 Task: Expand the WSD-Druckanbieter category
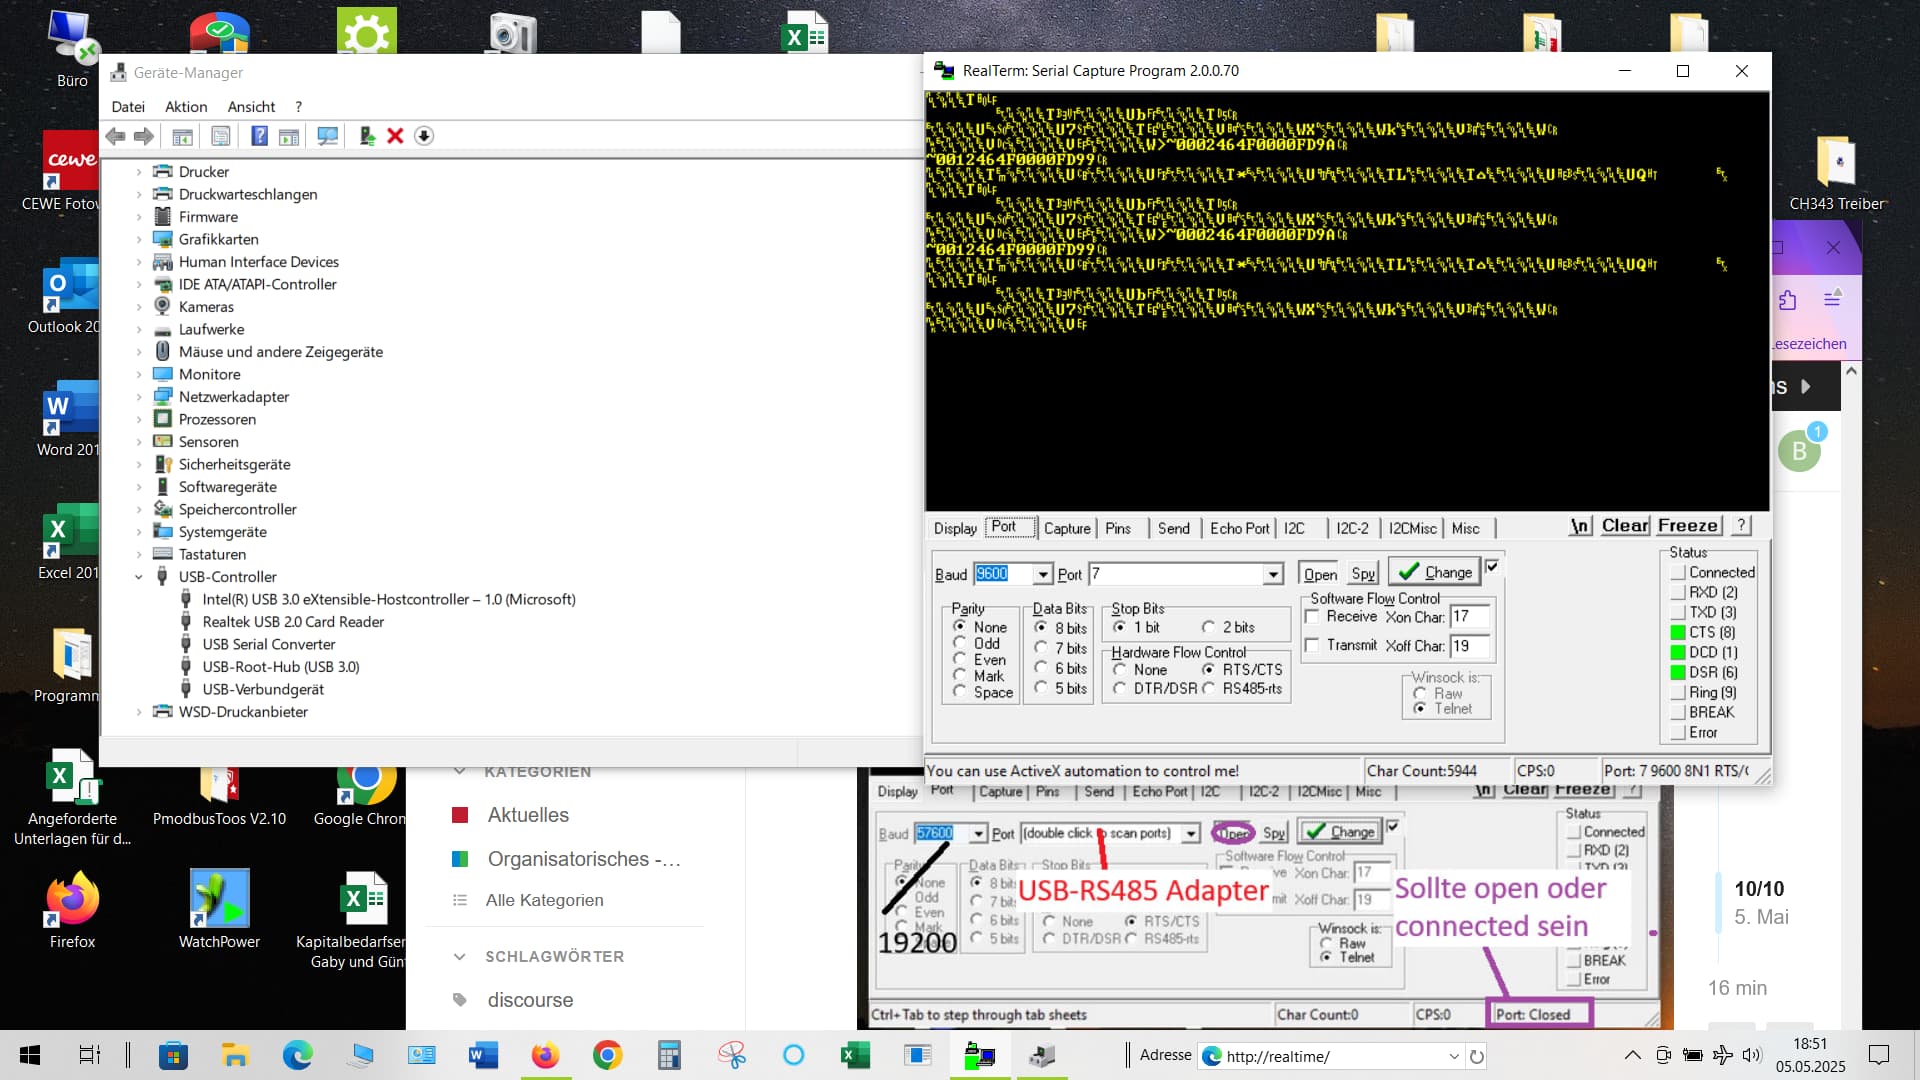tap(139, 712)
